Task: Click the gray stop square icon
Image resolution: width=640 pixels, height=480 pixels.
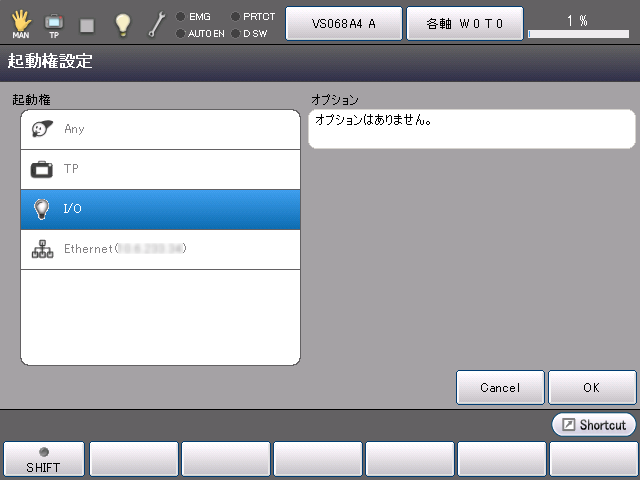Action: tap(88, 24)
